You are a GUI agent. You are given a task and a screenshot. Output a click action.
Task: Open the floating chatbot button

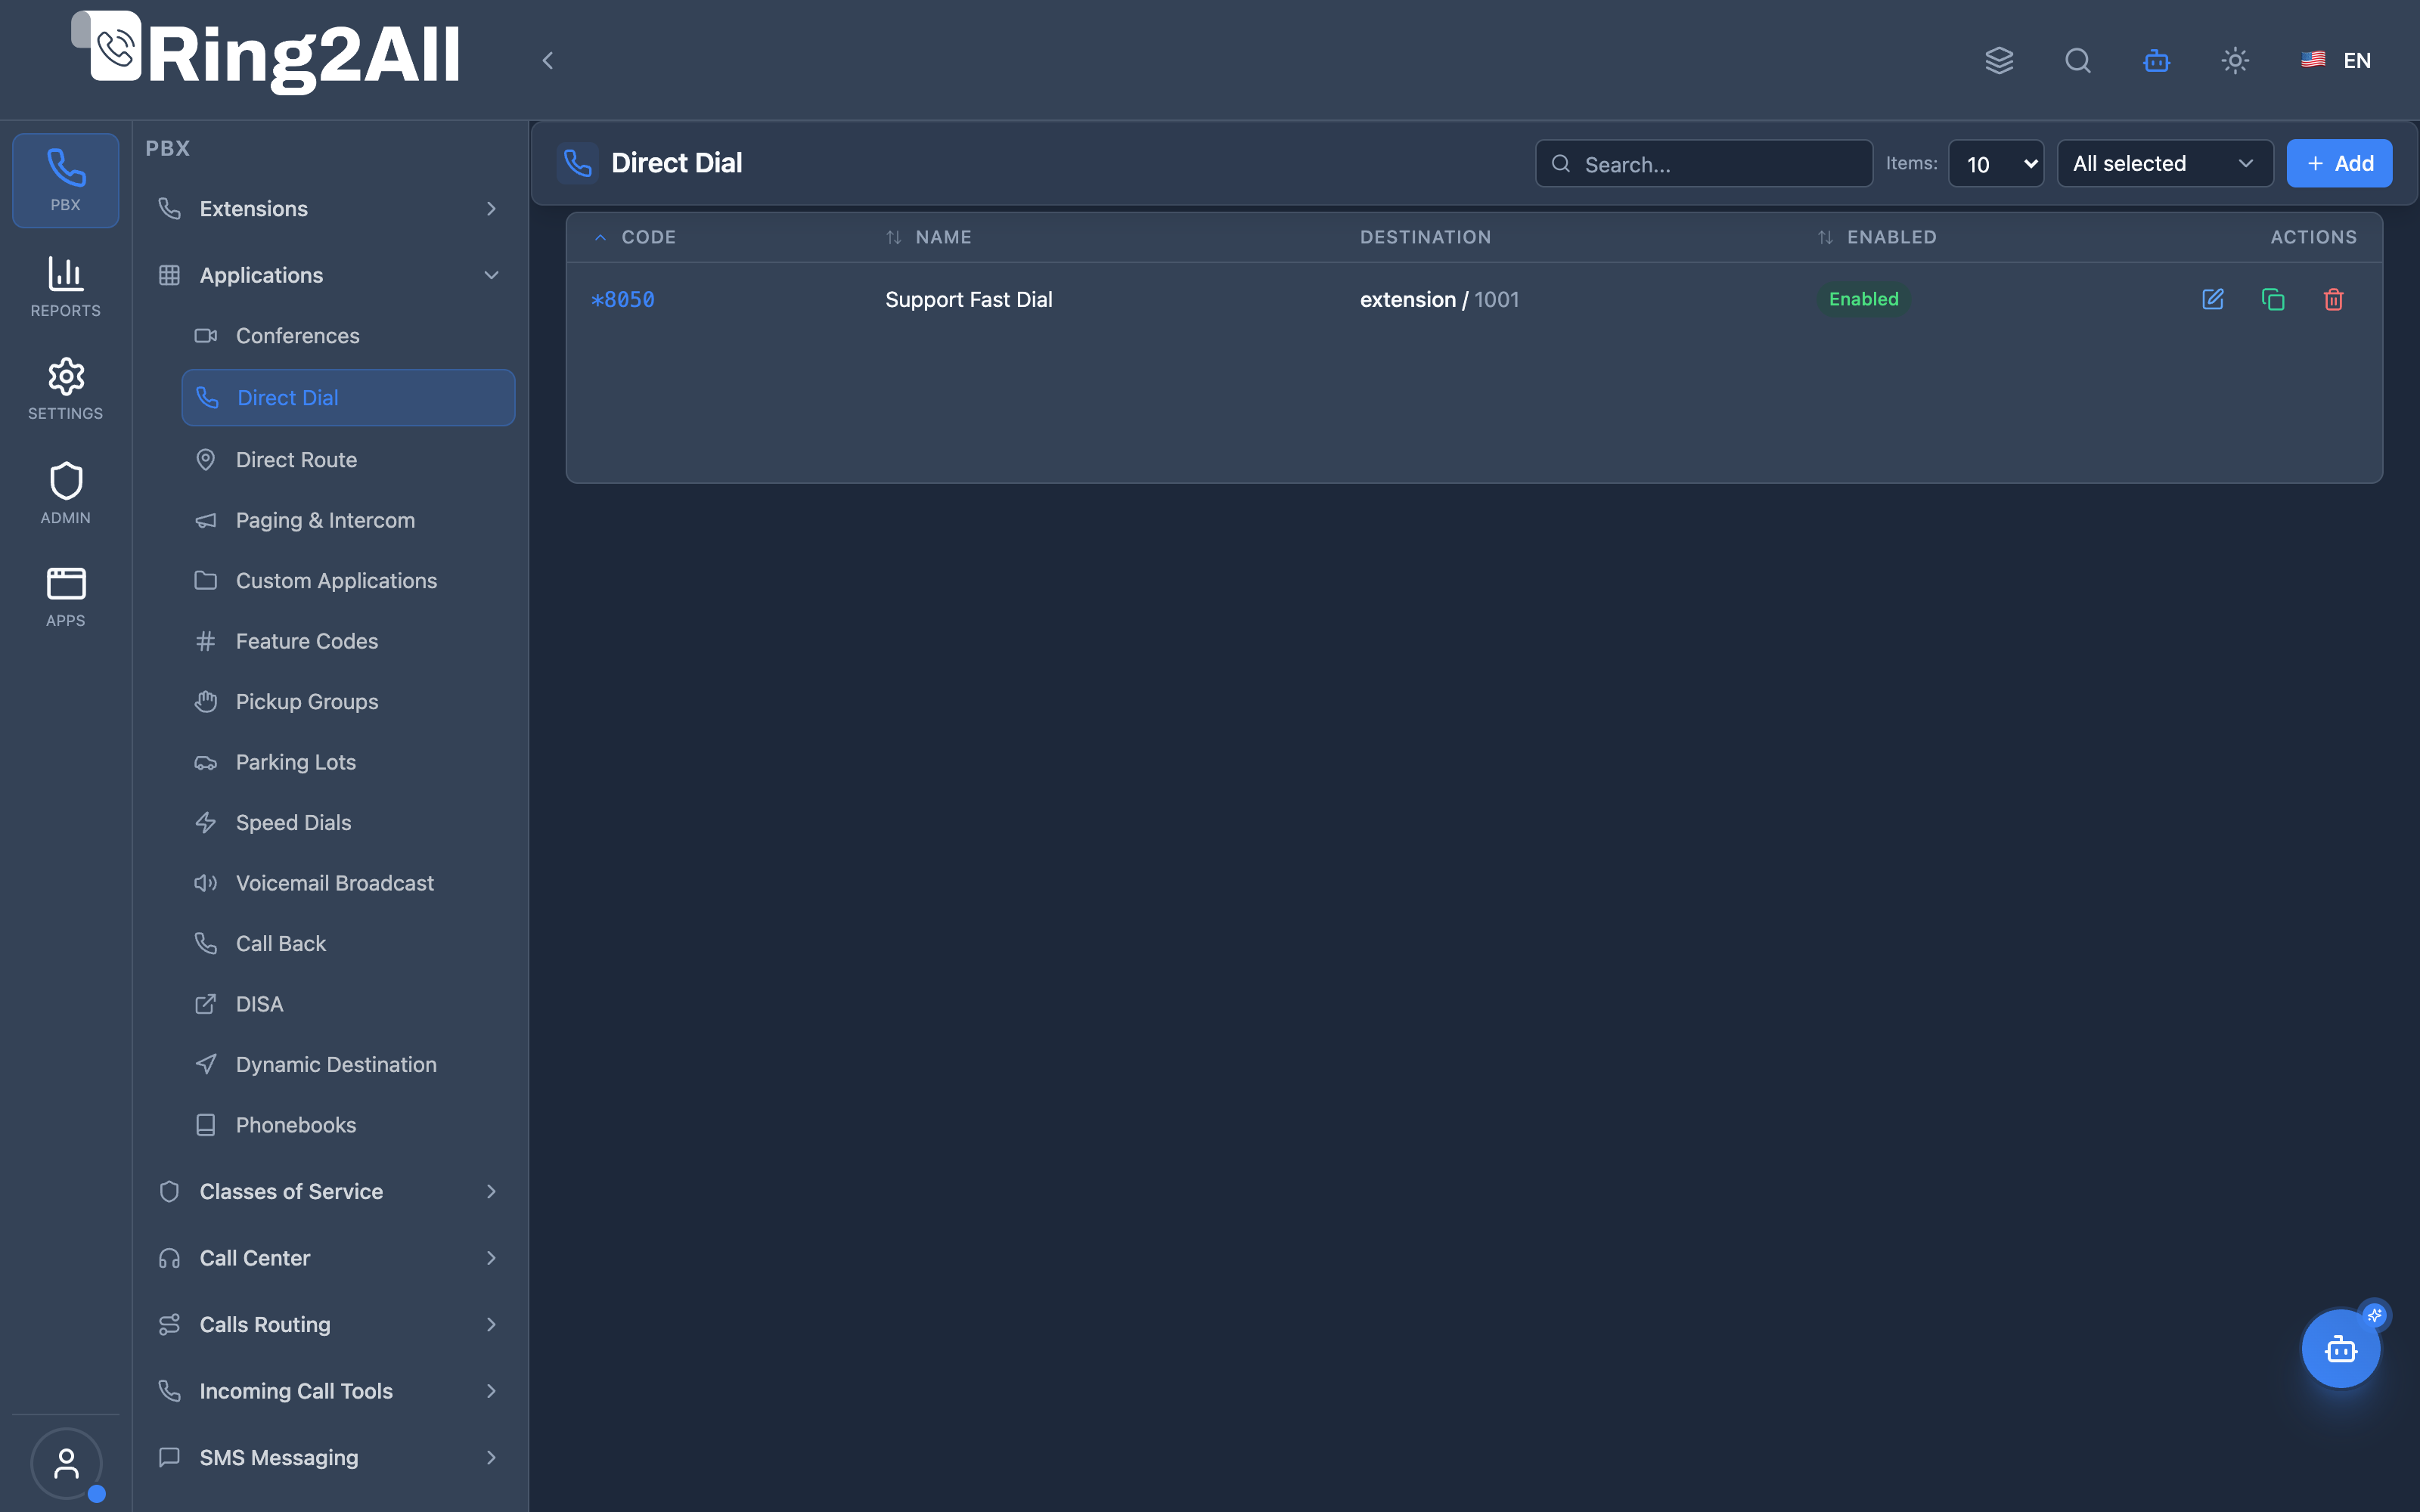pos(2340,1349)
